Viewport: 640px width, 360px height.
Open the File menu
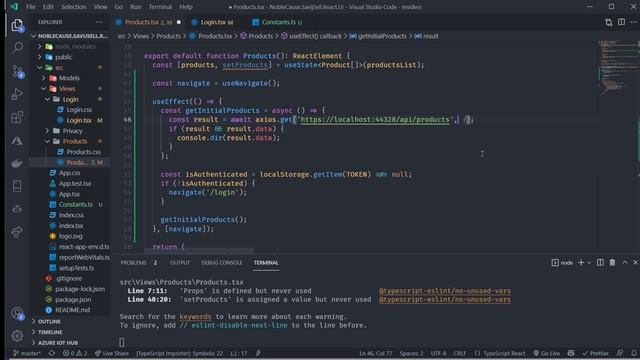(31, 7)
